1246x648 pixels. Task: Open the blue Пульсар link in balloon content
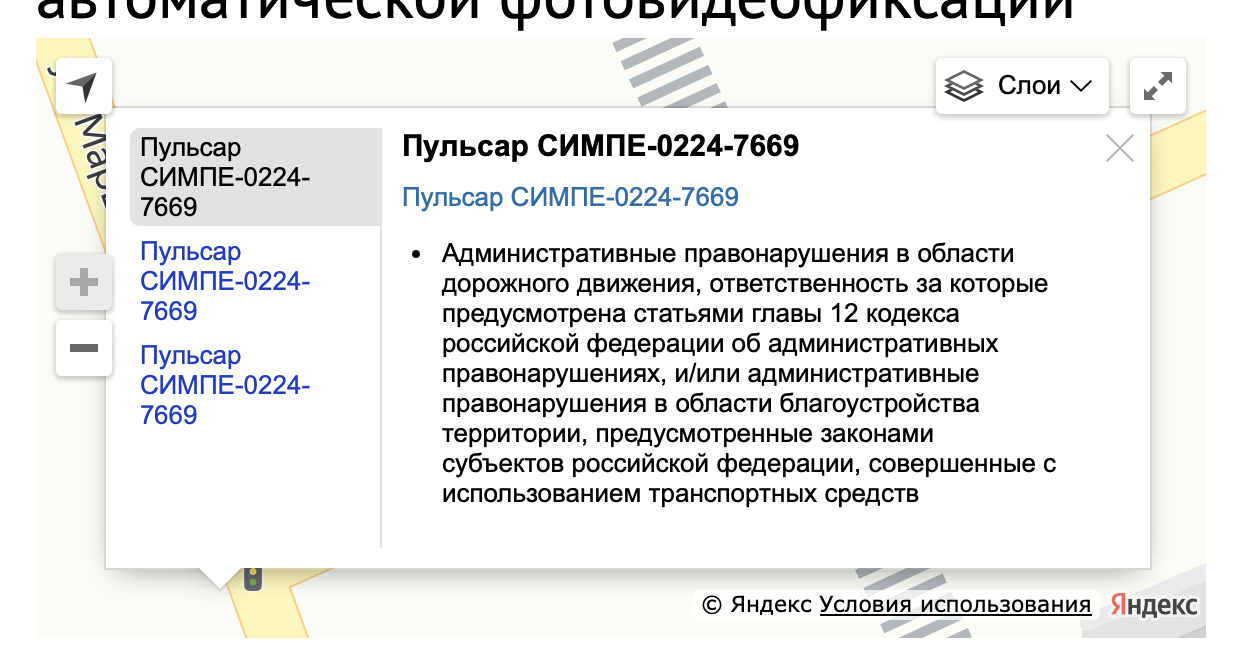tap(570, 197)
